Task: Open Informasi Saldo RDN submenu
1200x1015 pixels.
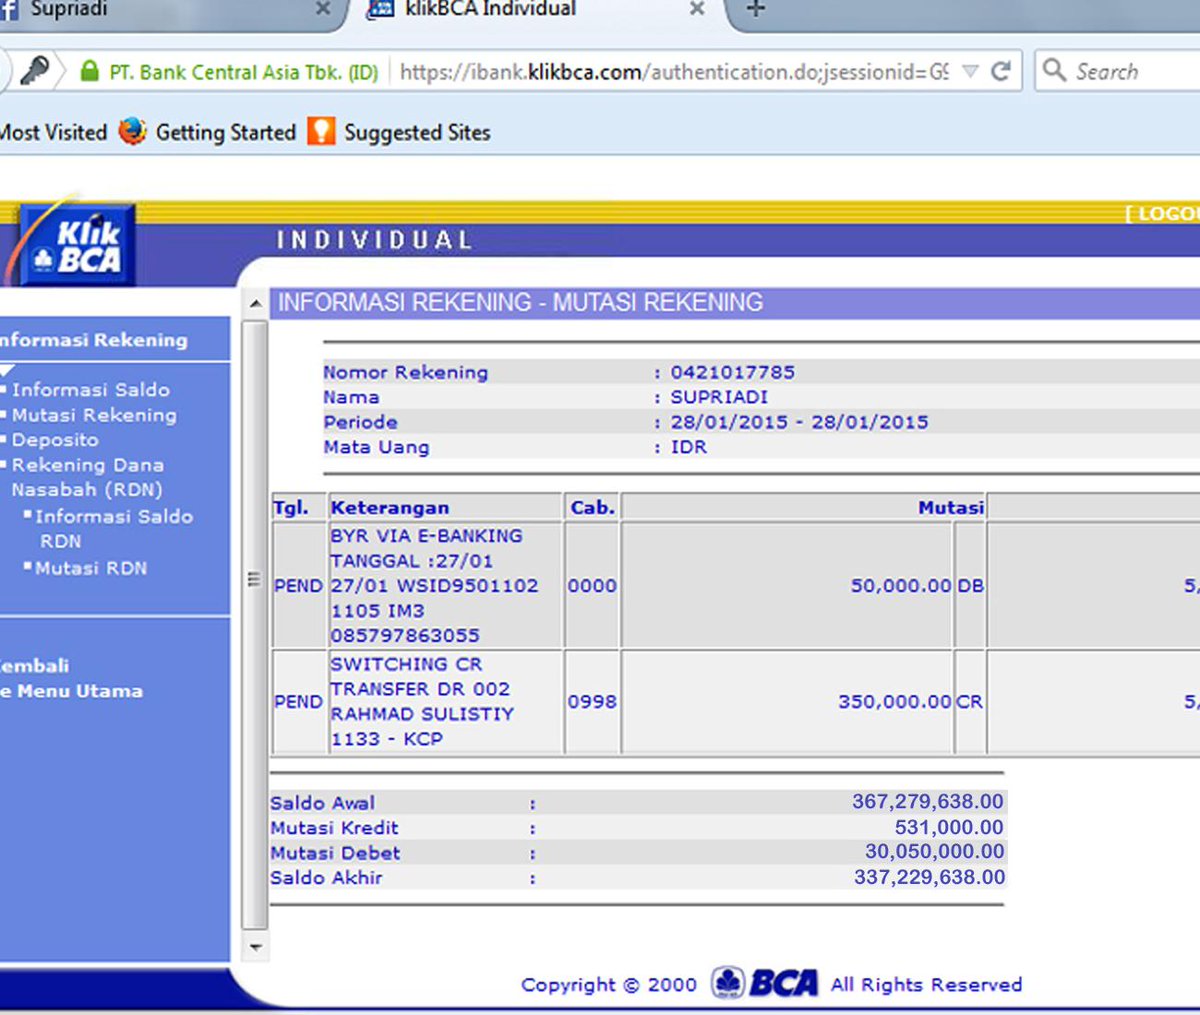Action: [x=114, y=529]
